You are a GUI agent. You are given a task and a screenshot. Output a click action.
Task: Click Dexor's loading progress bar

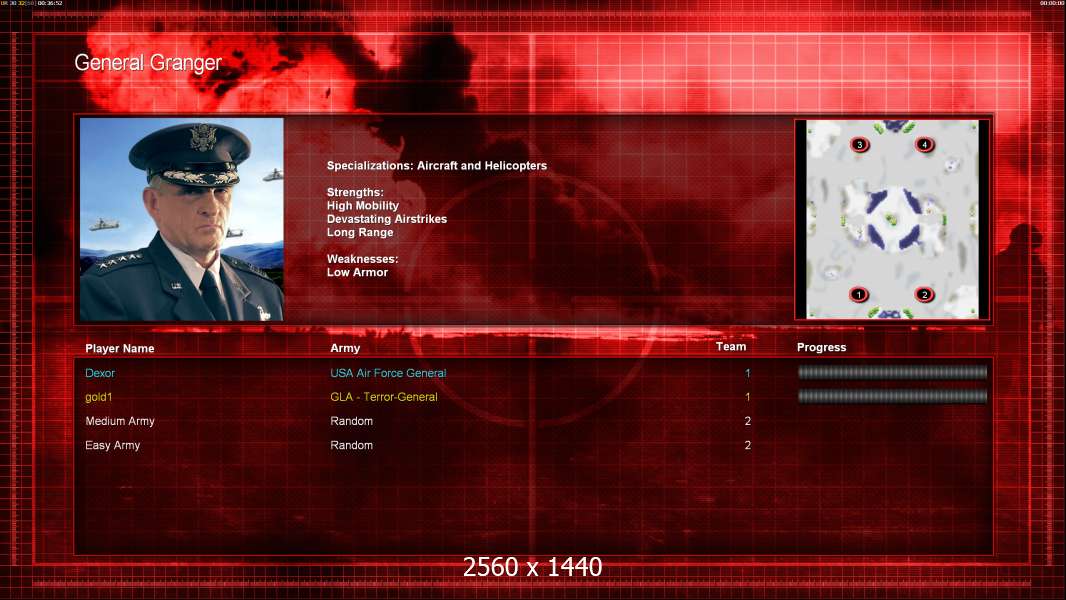pyautogui.click(x=892, y=372)
